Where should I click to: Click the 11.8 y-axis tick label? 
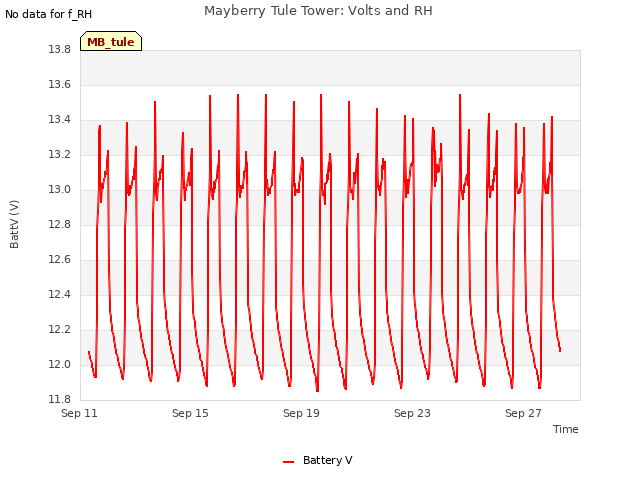tap(60, 399)
